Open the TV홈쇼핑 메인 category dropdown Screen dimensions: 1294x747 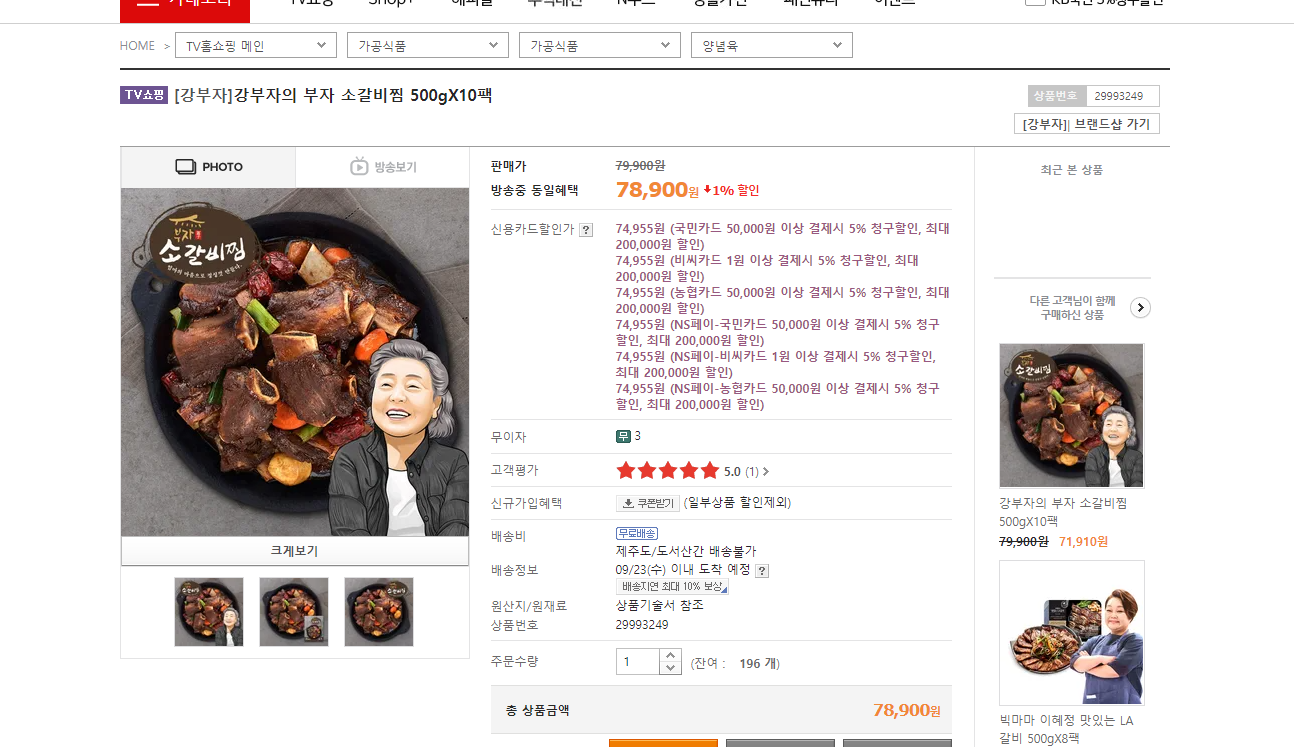pyautogui.click(x=256, y=46)
